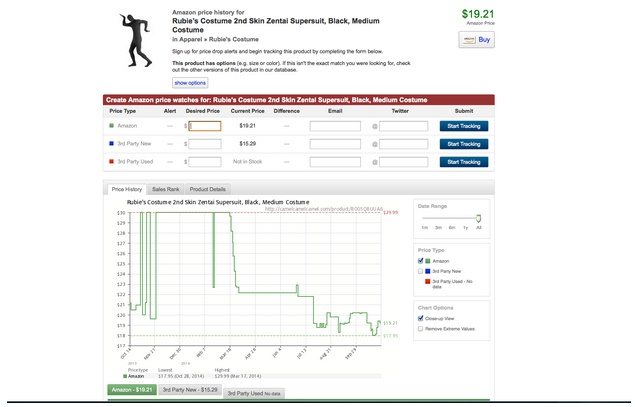Viewport: 635px width, 407px height.
Task: Enable the 3rd Party New price type checkbox
Action: [420, 271]
